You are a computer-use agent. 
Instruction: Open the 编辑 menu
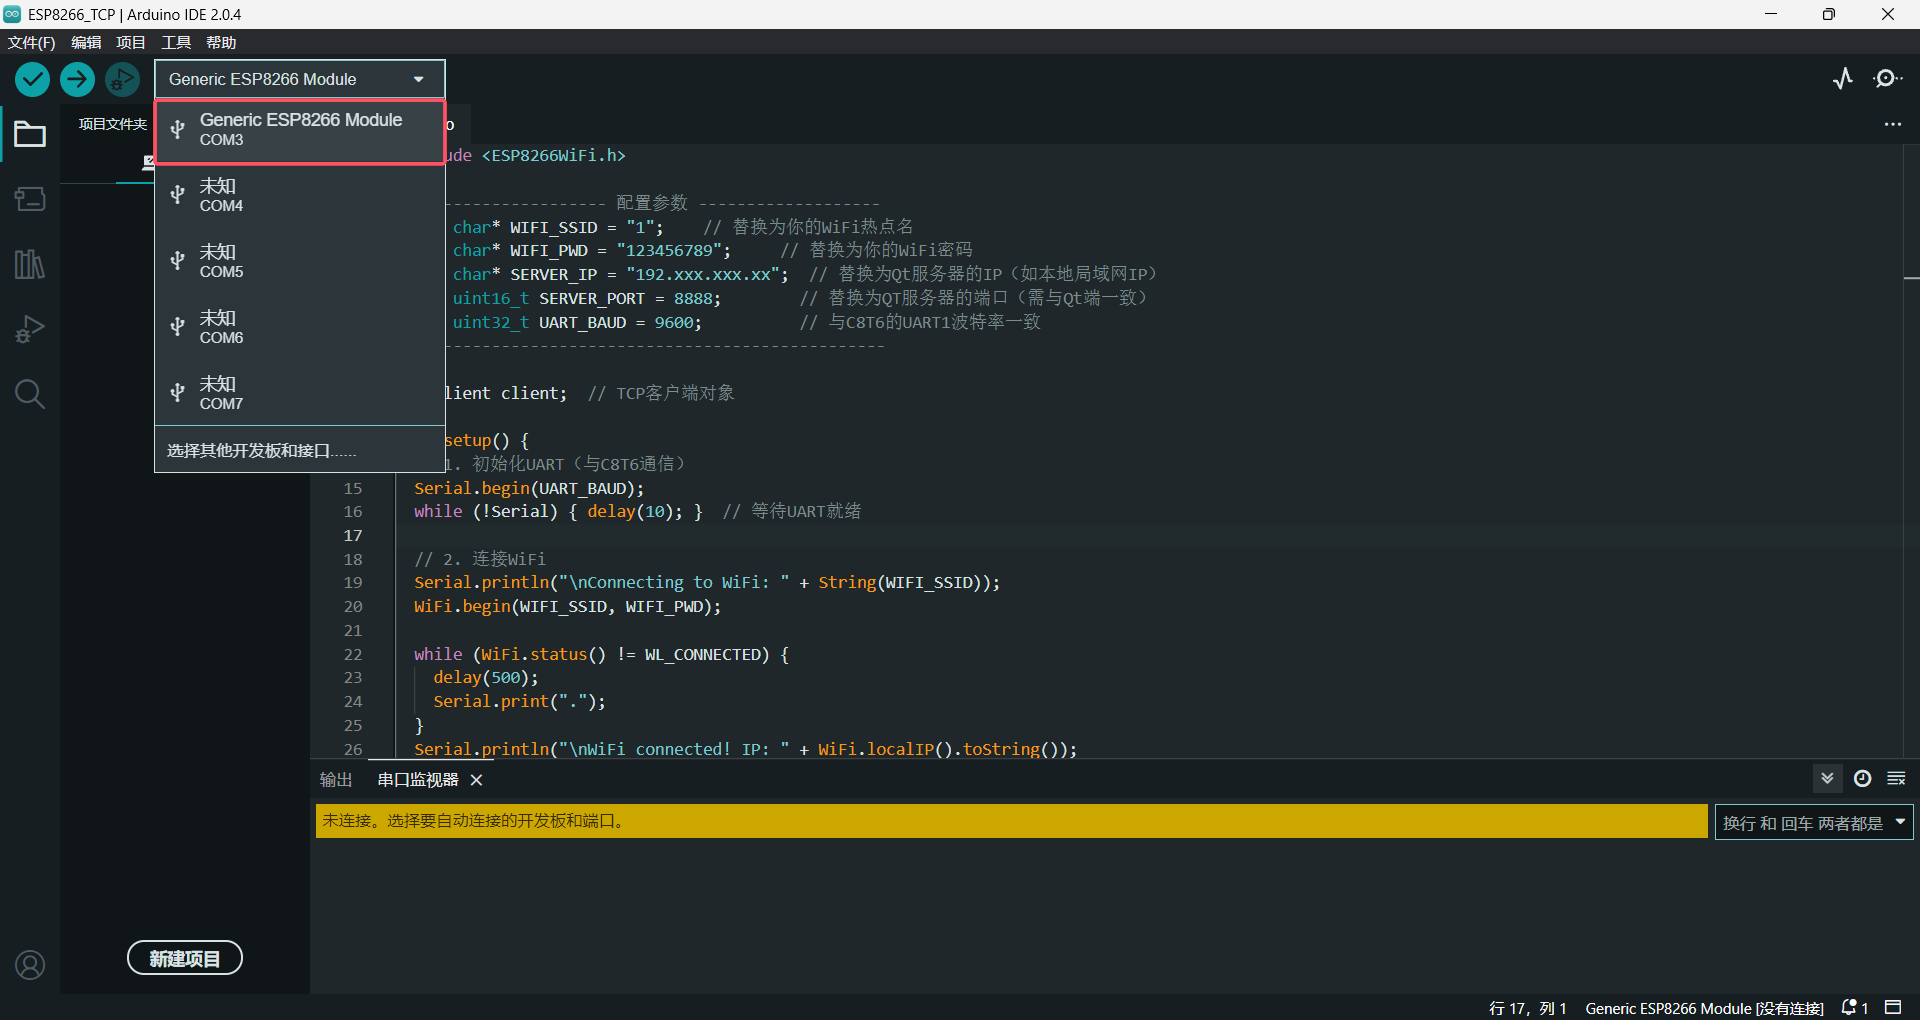pyautogui.click(x=86, y=42)
